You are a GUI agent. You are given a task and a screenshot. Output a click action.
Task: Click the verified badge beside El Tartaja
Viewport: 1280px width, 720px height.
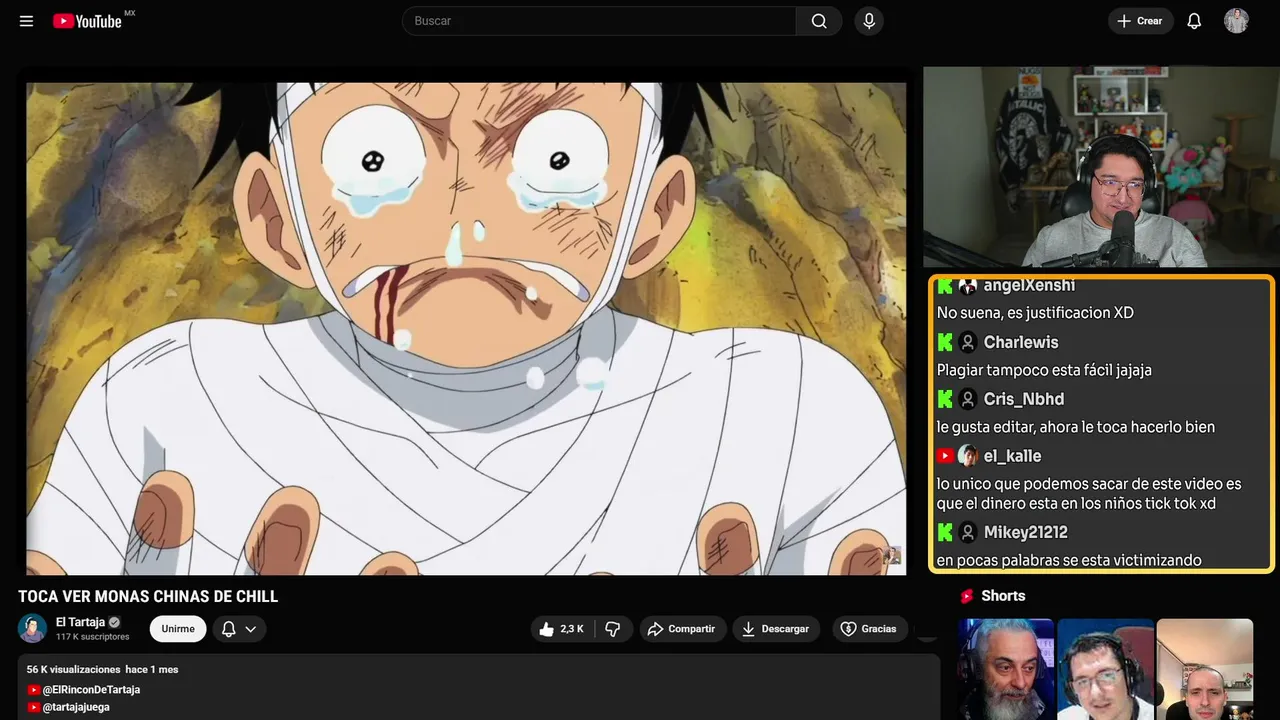point(114,622)
